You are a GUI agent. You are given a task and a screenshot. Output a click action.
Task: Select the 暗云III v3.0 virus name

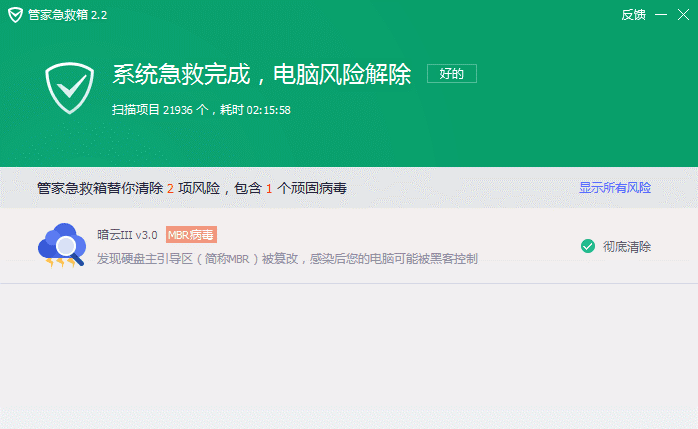point(127,235)
